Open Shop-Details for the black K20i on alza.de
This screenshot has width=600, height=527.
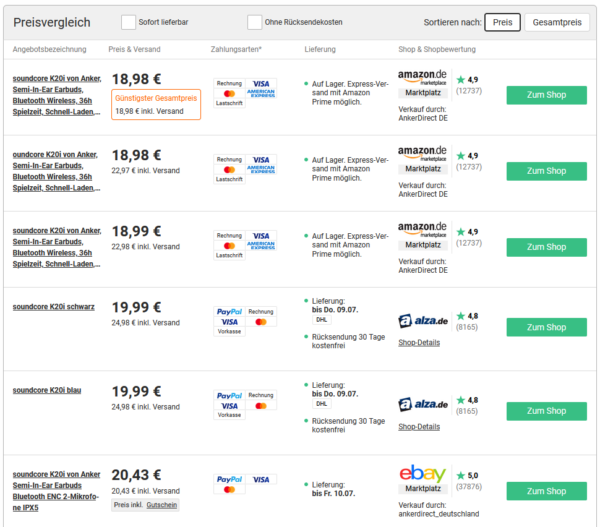coord(419,343)
